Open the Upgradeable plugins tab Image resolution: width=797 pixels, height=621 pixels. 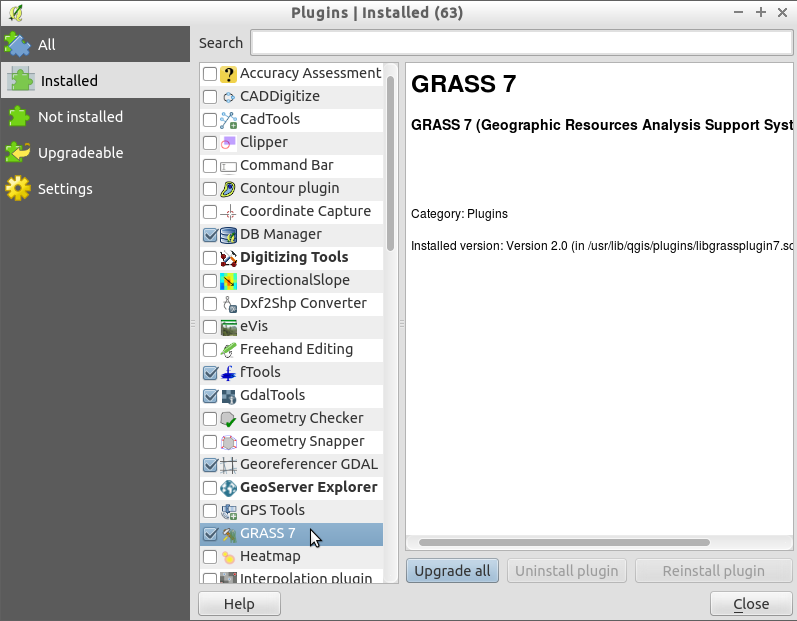point(95,152)
